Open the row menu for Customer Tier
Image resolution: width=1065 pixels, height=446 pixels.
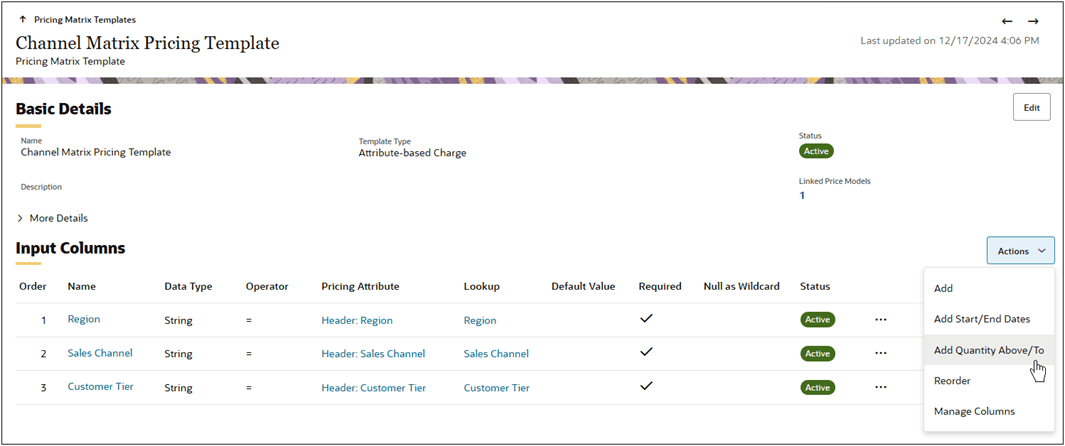tap(881, 387)
